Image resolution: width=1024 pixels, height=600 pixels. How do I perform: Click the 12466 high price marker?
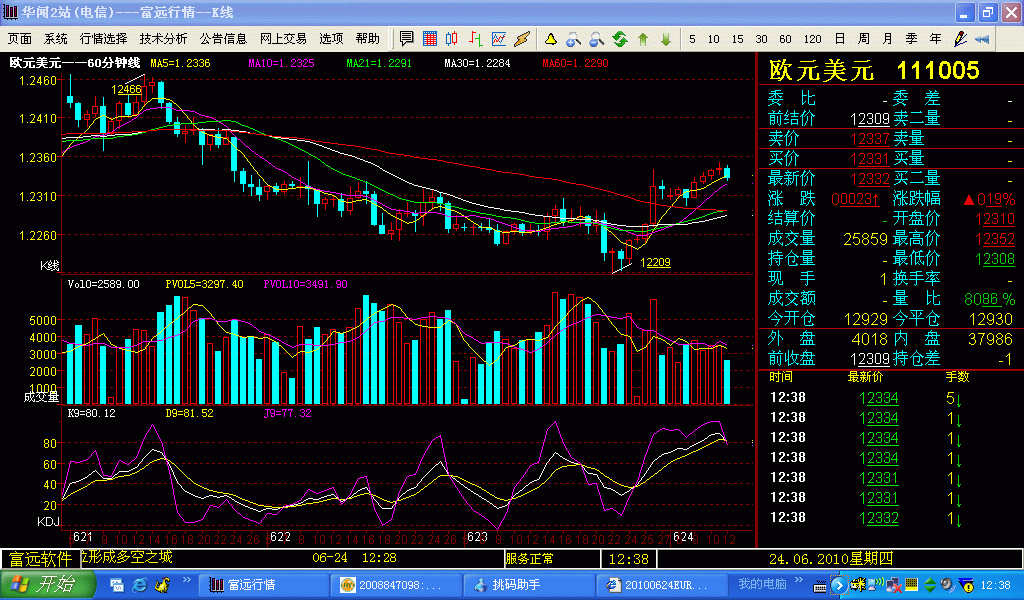click(126, 89)
